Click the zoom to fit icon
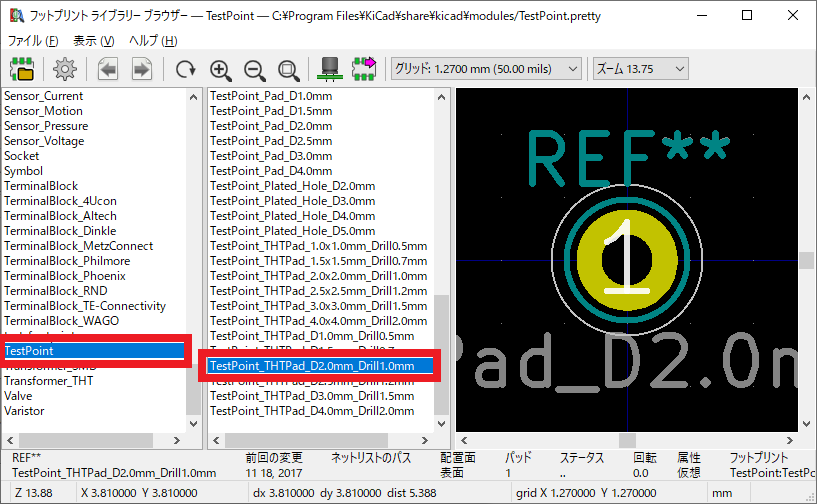817x504 pixels. coord(288,69)
